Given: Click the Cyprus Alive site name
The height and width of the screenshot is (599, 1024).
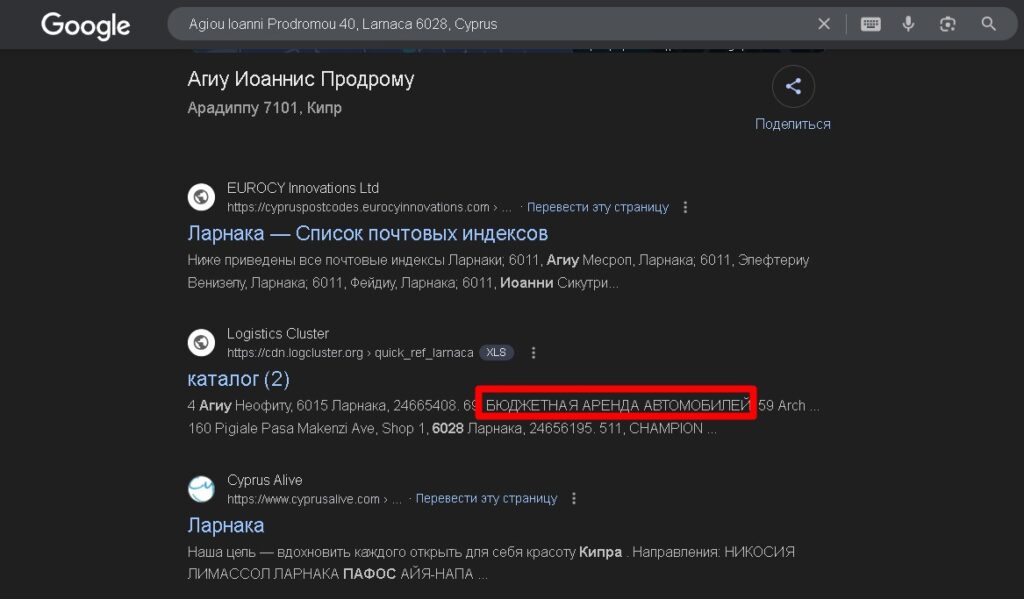Looking at the screenshot, I should point(264,480).
